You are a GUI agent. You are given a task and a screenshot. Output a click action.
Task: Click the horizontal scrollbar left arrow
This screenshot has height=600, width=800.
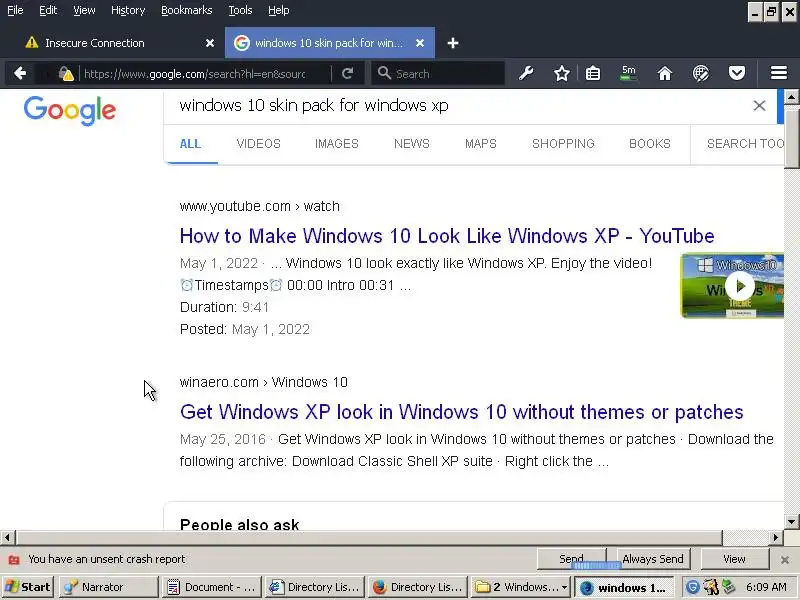(x=7, y=537)
